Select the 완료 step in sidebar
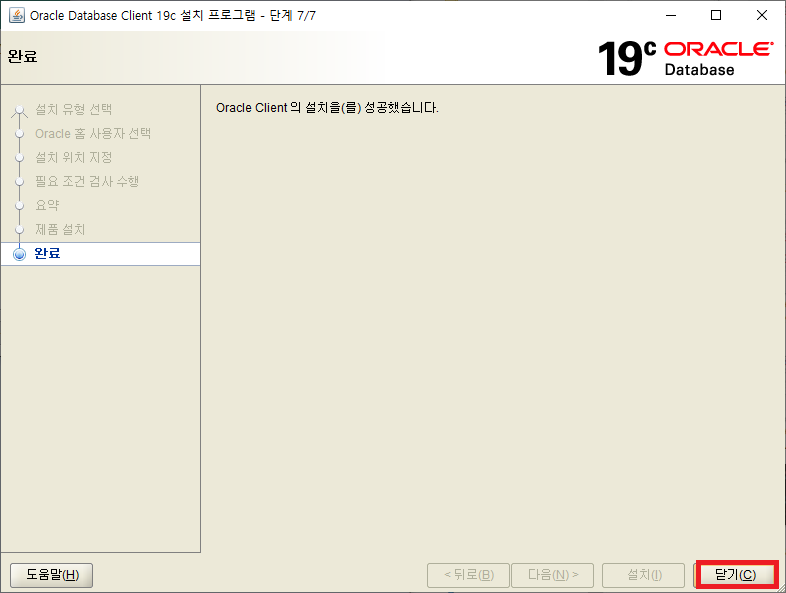 [100, 254]
